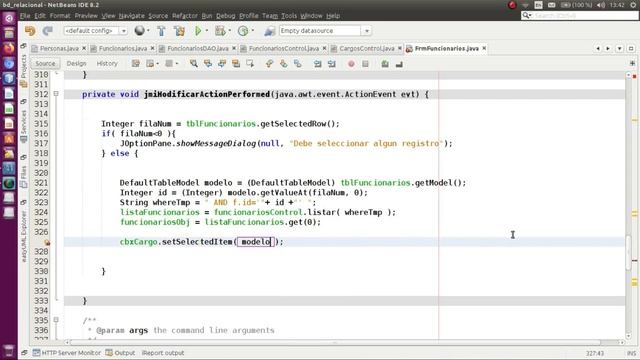Click the report icon beside Empty datasource
Screen dimensions: 640x360
click(x=269, y=31)
